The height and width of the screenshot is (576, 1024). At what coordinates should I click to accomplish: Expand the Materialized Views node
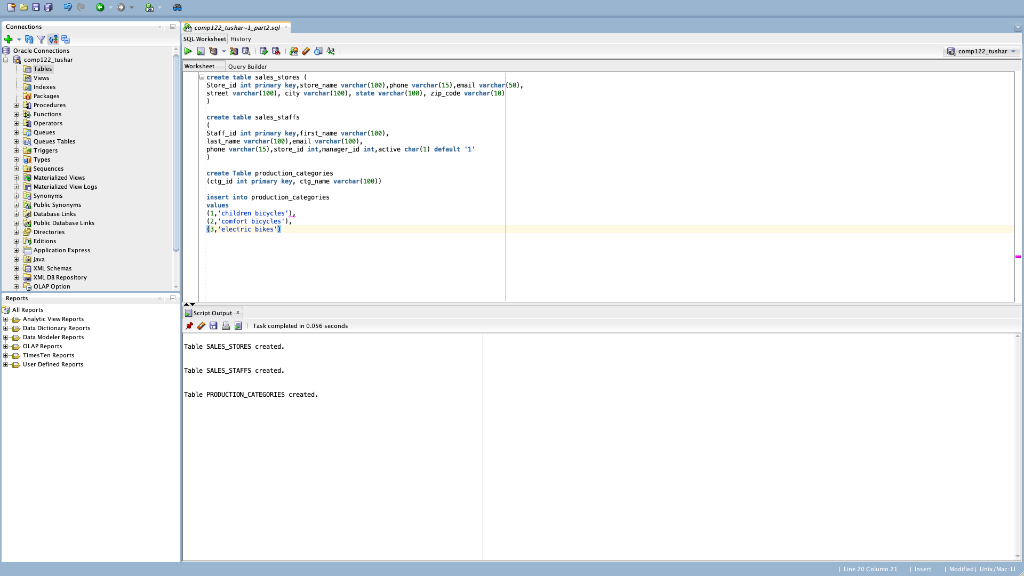17,178
